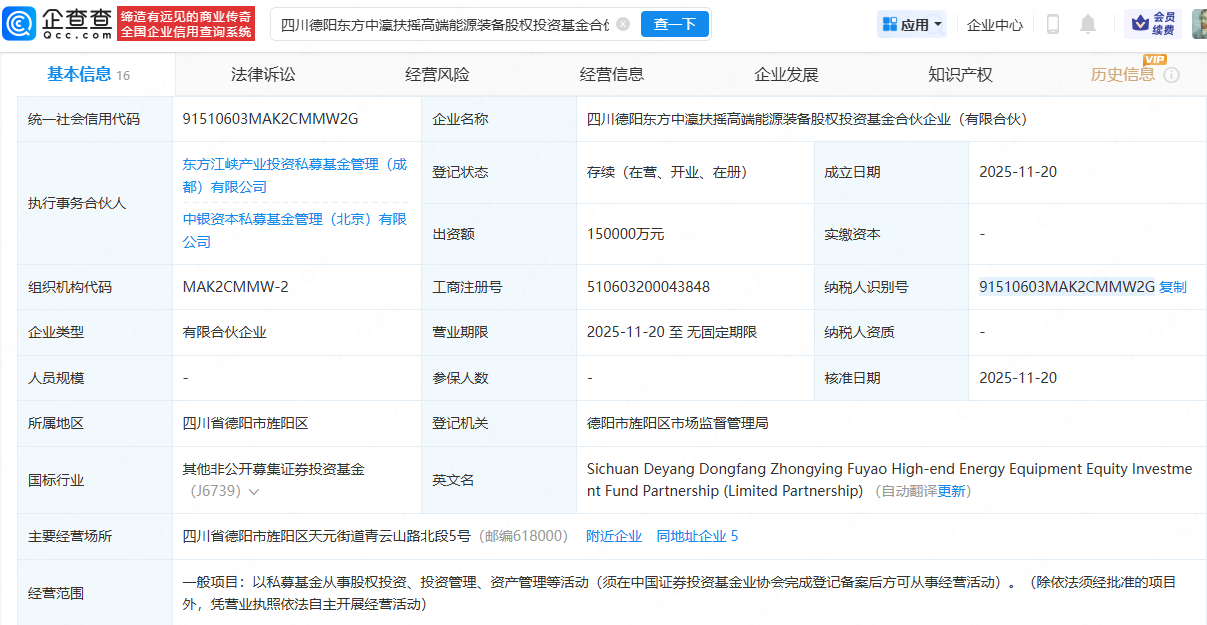Clear the search box text
The image size is (1207, 625).
click(x=623, y=24)
